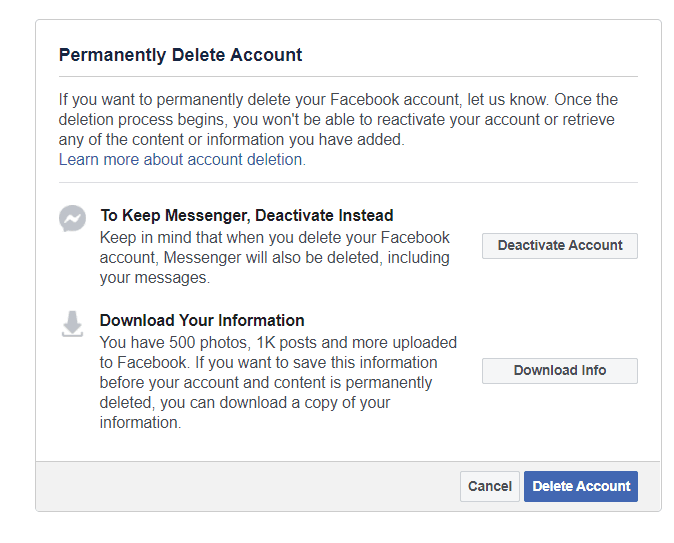Confirm with the blue Delete Account button
The height and width of the screenshot is (543, 674).
581,486
